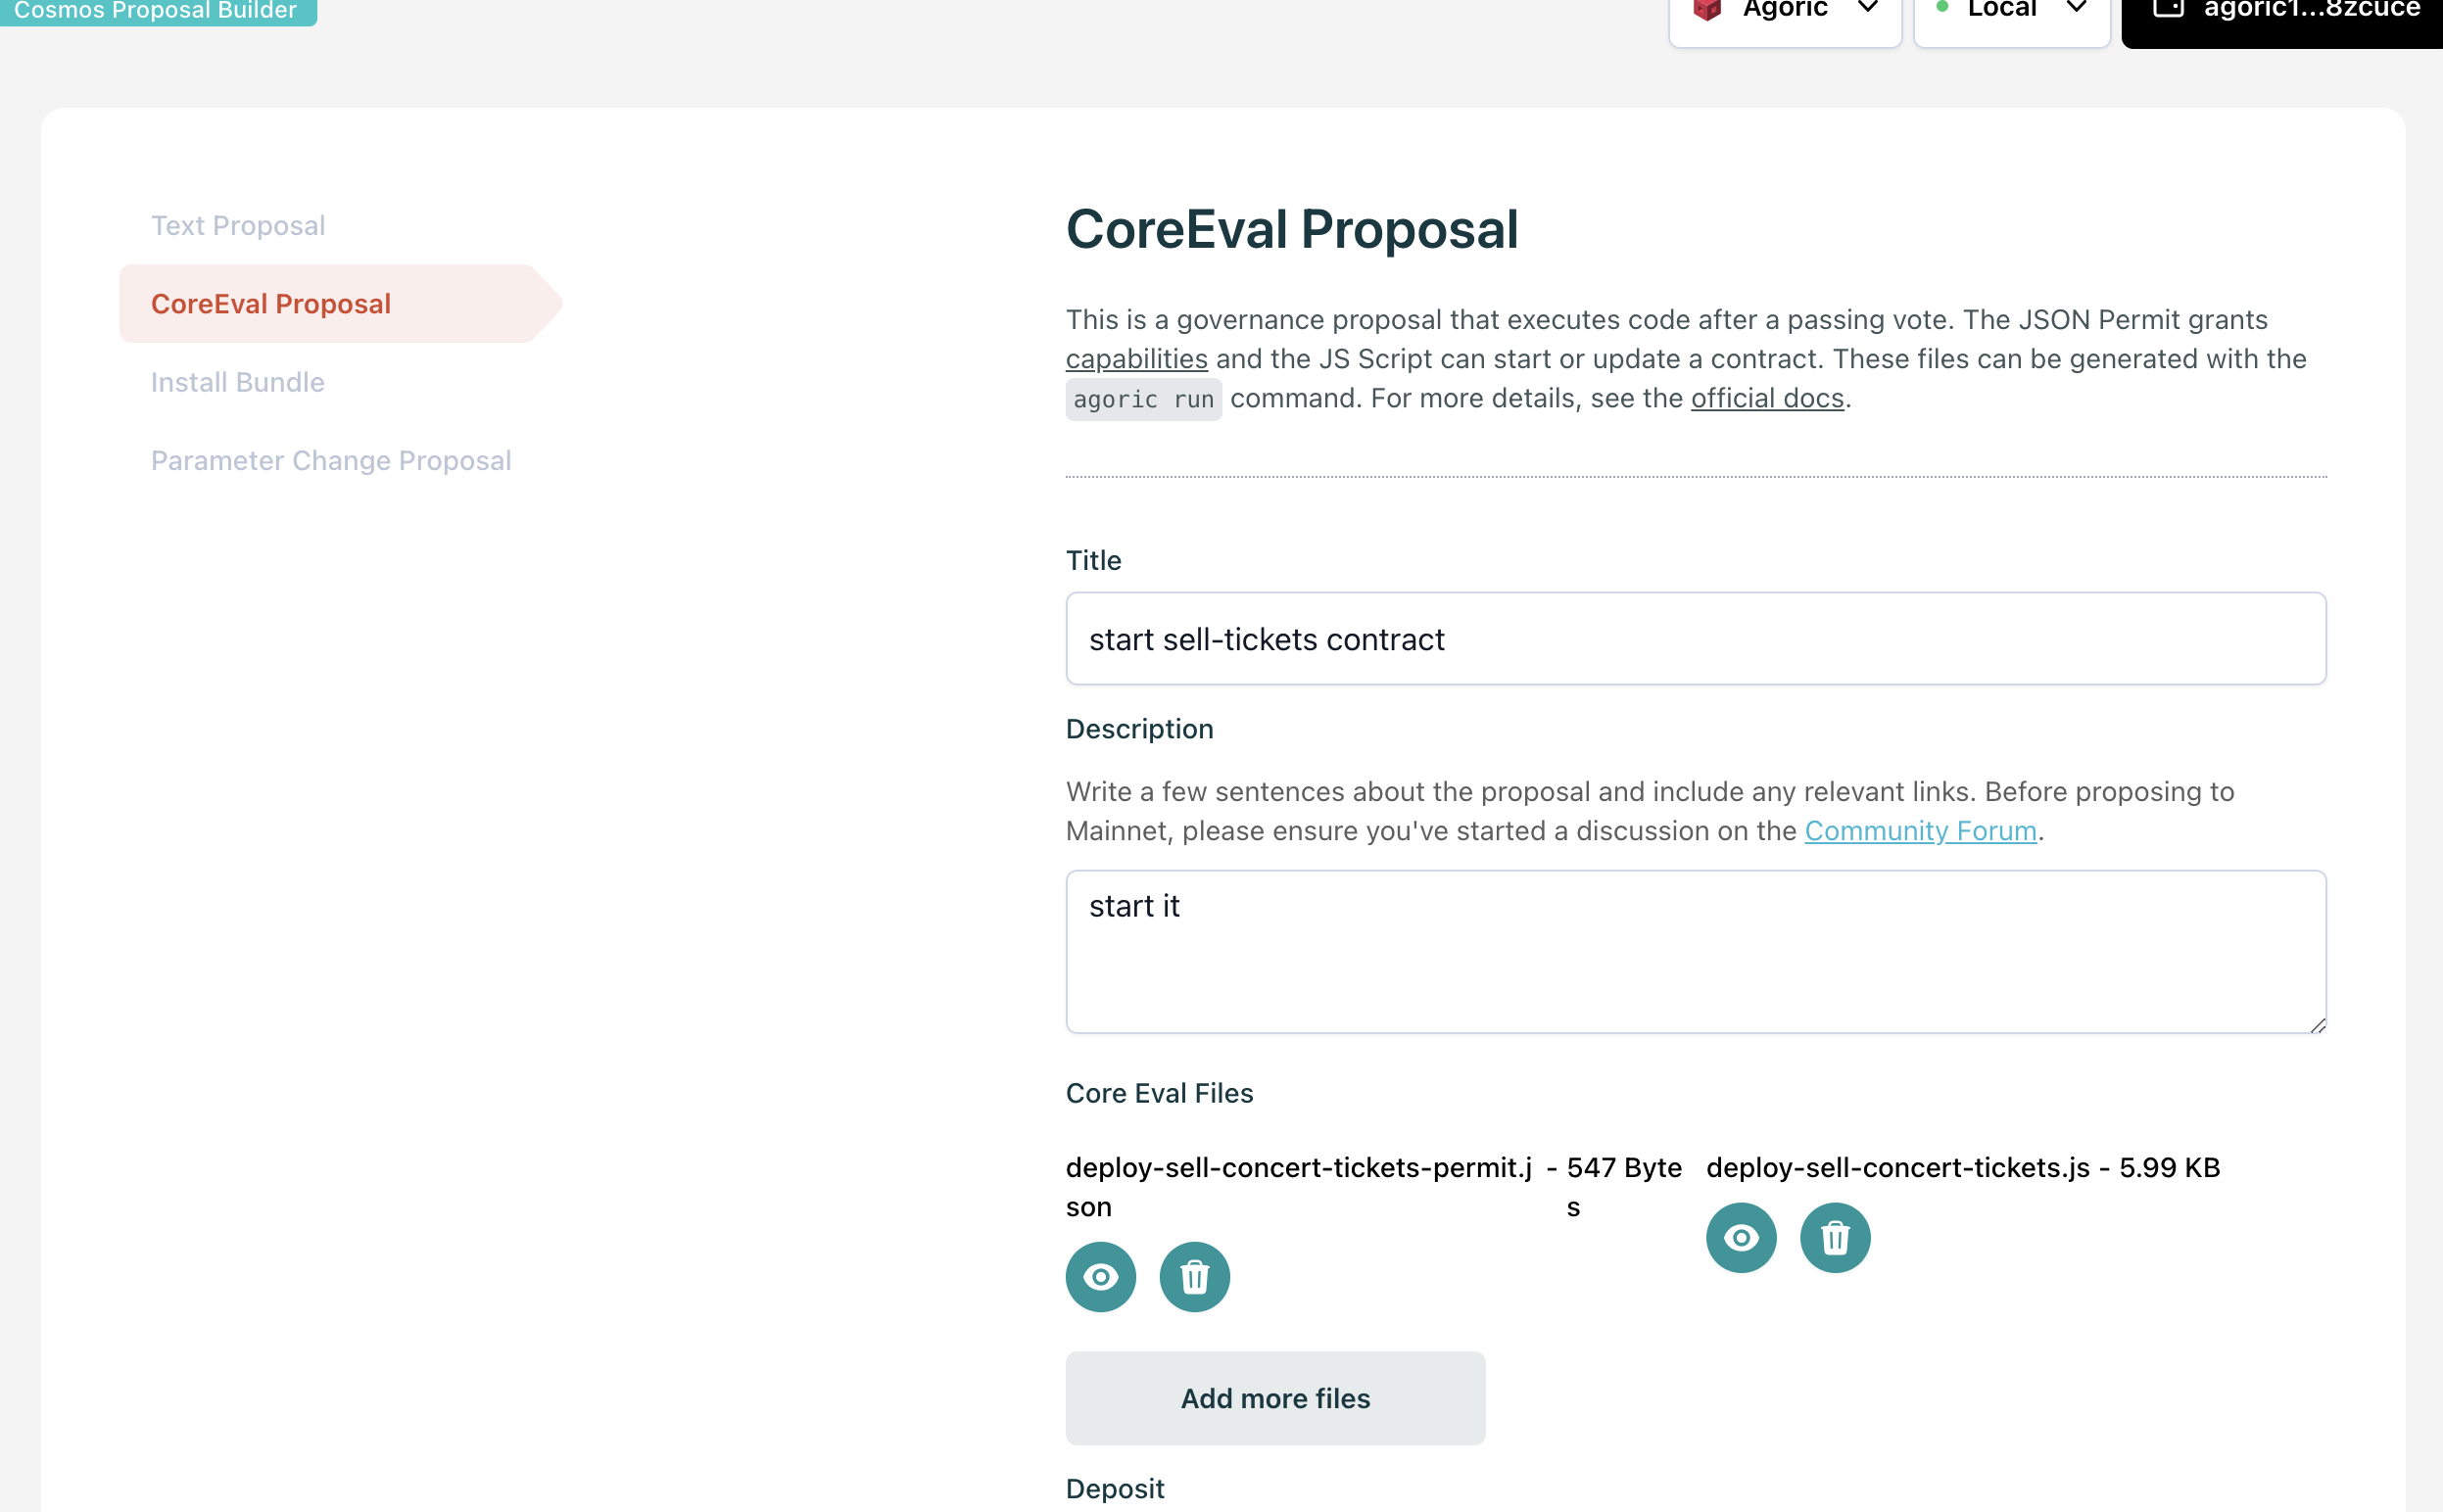Click the Agoric chain logo icon
Image resolution: width=2443 pixels, height=1512 pixels.
click(1706, 10)
